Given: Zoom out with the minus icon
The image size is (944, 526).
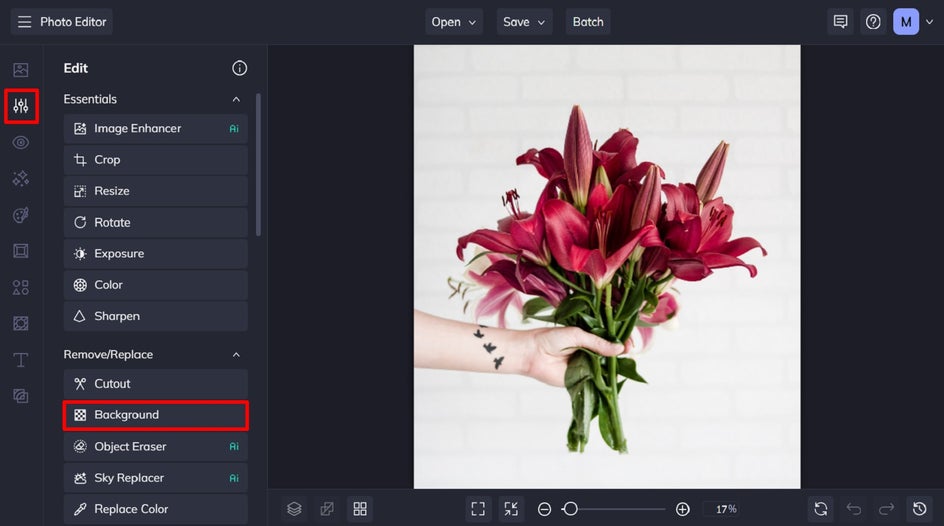Looking at the screenshot, I should pyautogui.click(x=544, y=509).
